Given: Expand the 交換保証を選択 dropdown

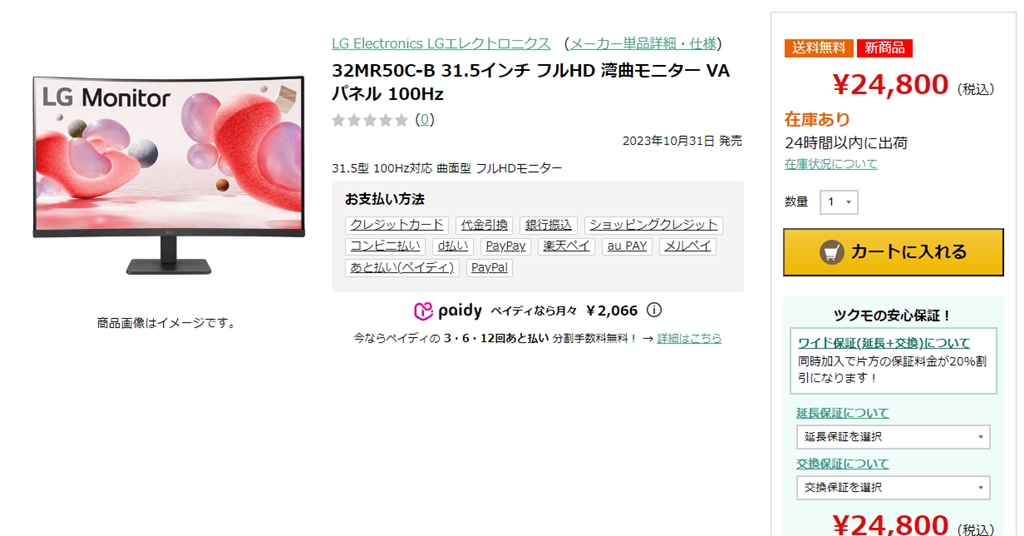Looking at the screenshot, I should click(893, 488).
